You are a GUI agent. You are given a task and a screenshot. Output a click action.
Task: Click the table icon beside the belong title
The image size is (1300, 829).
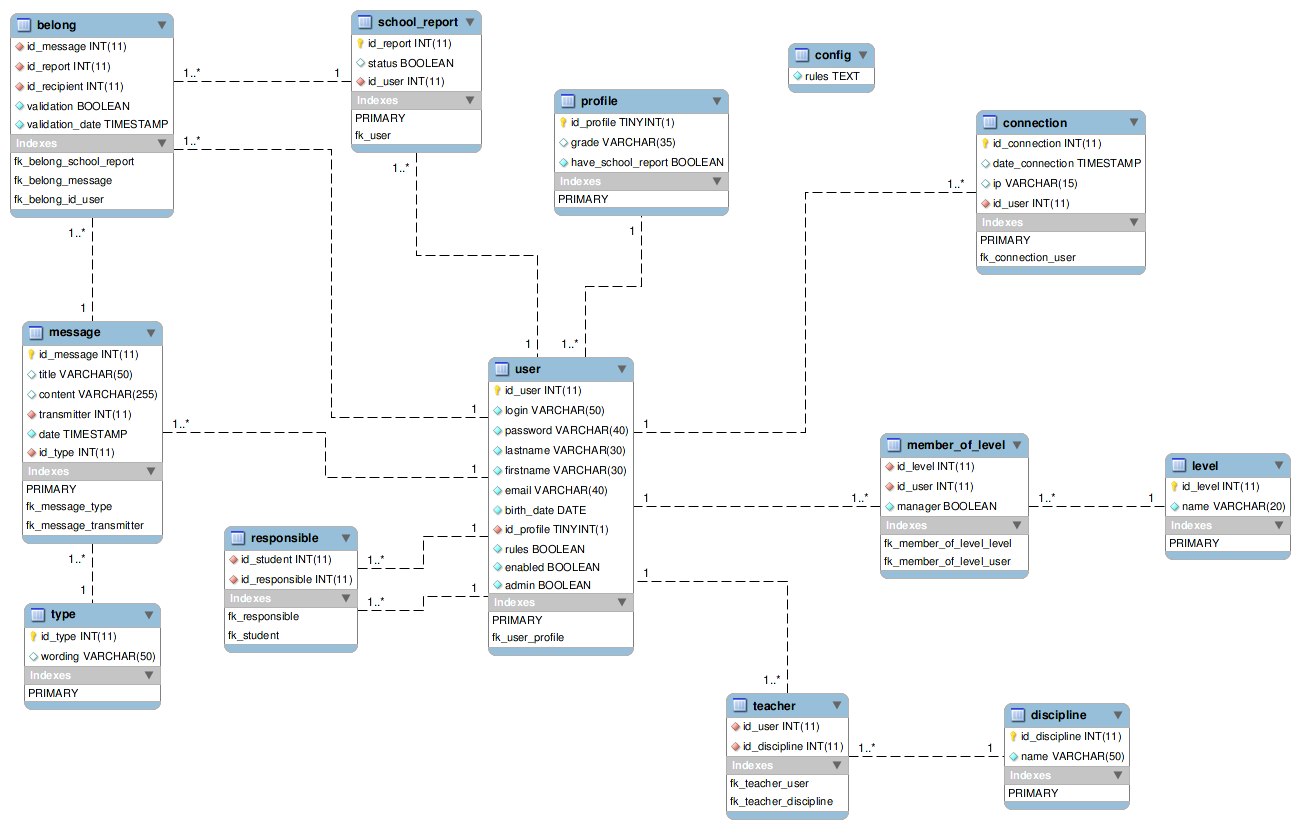pos(23,25)
